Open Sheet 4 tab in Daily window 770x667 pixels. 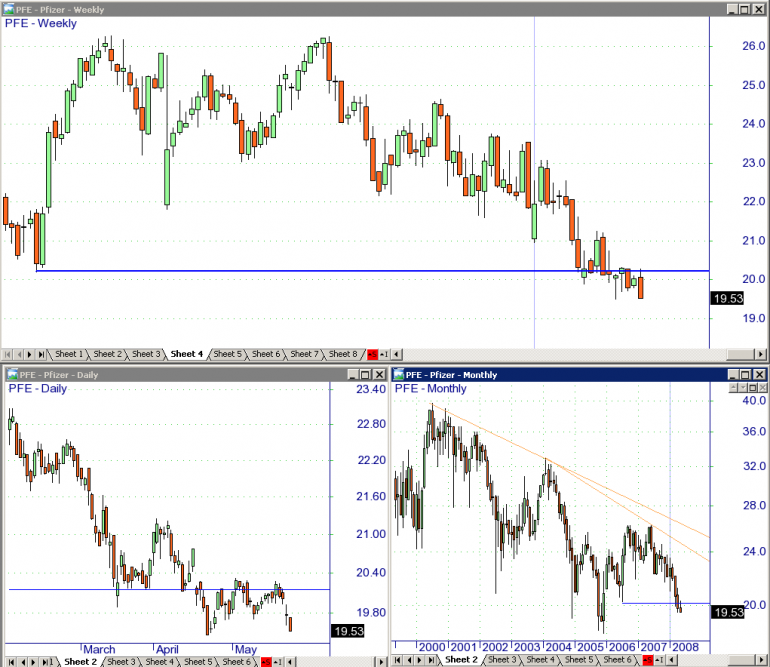click(159, 662)
